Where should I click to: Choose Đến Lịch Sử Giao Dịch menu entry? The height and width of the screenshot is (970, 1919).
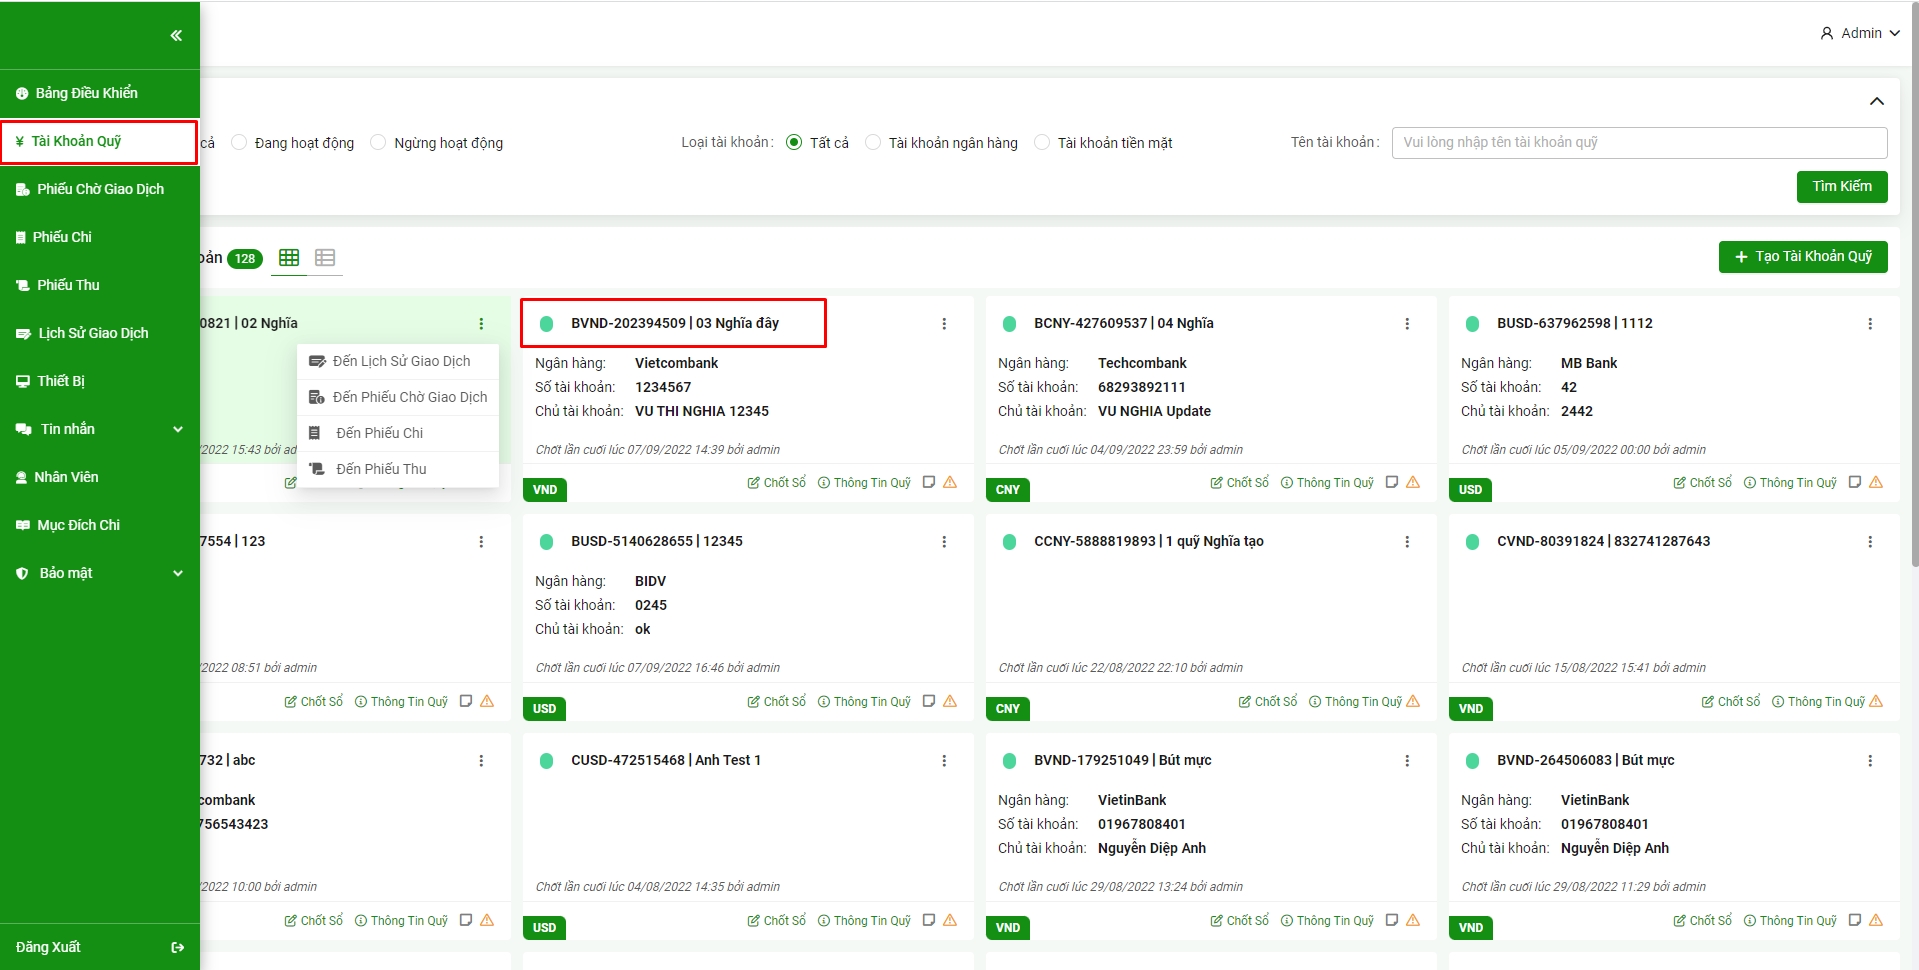pos(400,361)
